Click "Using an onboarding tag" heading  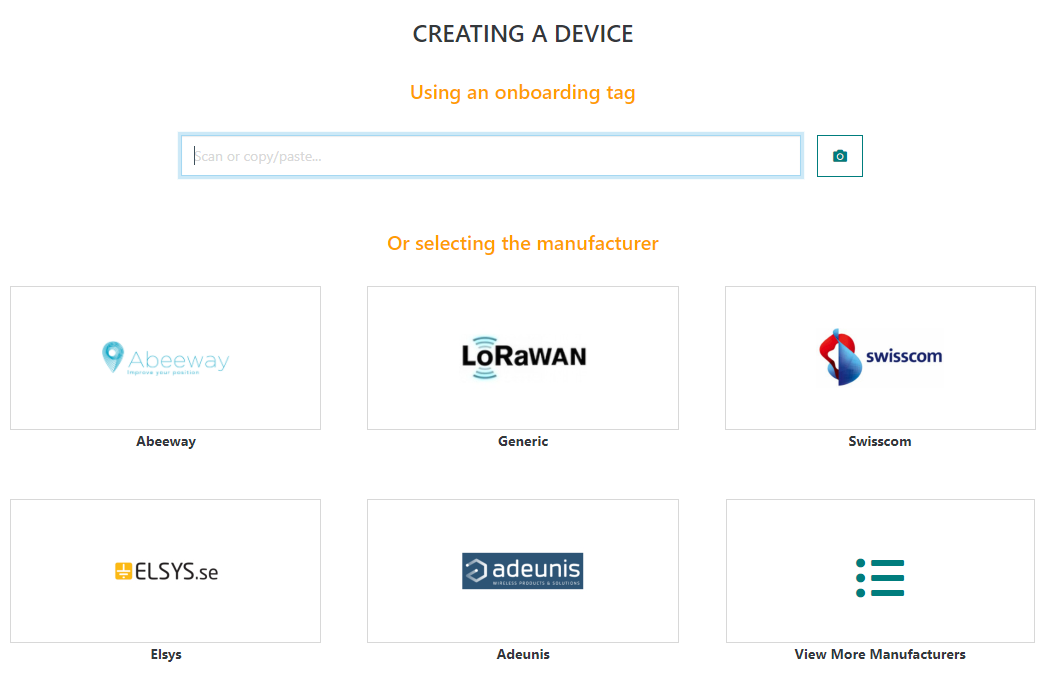pos(523,93)
